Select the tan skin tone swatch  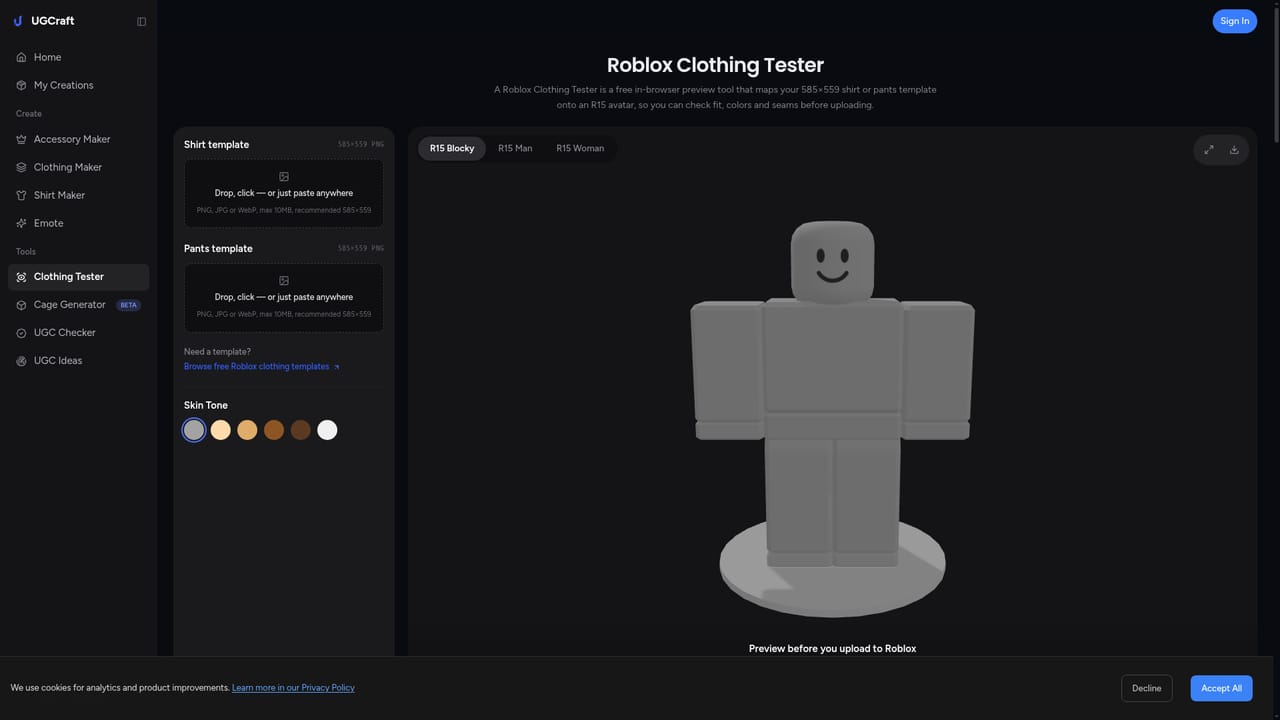(x=247, y=430)
